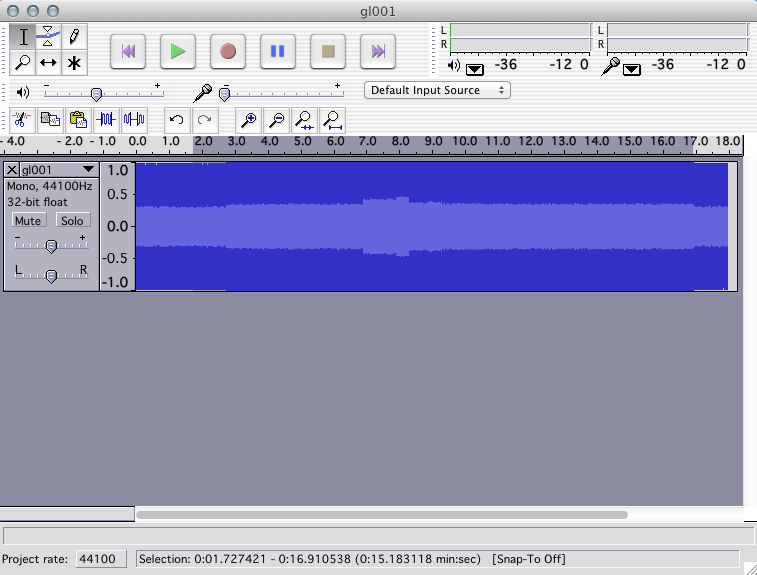Close gl001 track with X button
The height and width of the screenshot is (575, 757).
point(12,170)
